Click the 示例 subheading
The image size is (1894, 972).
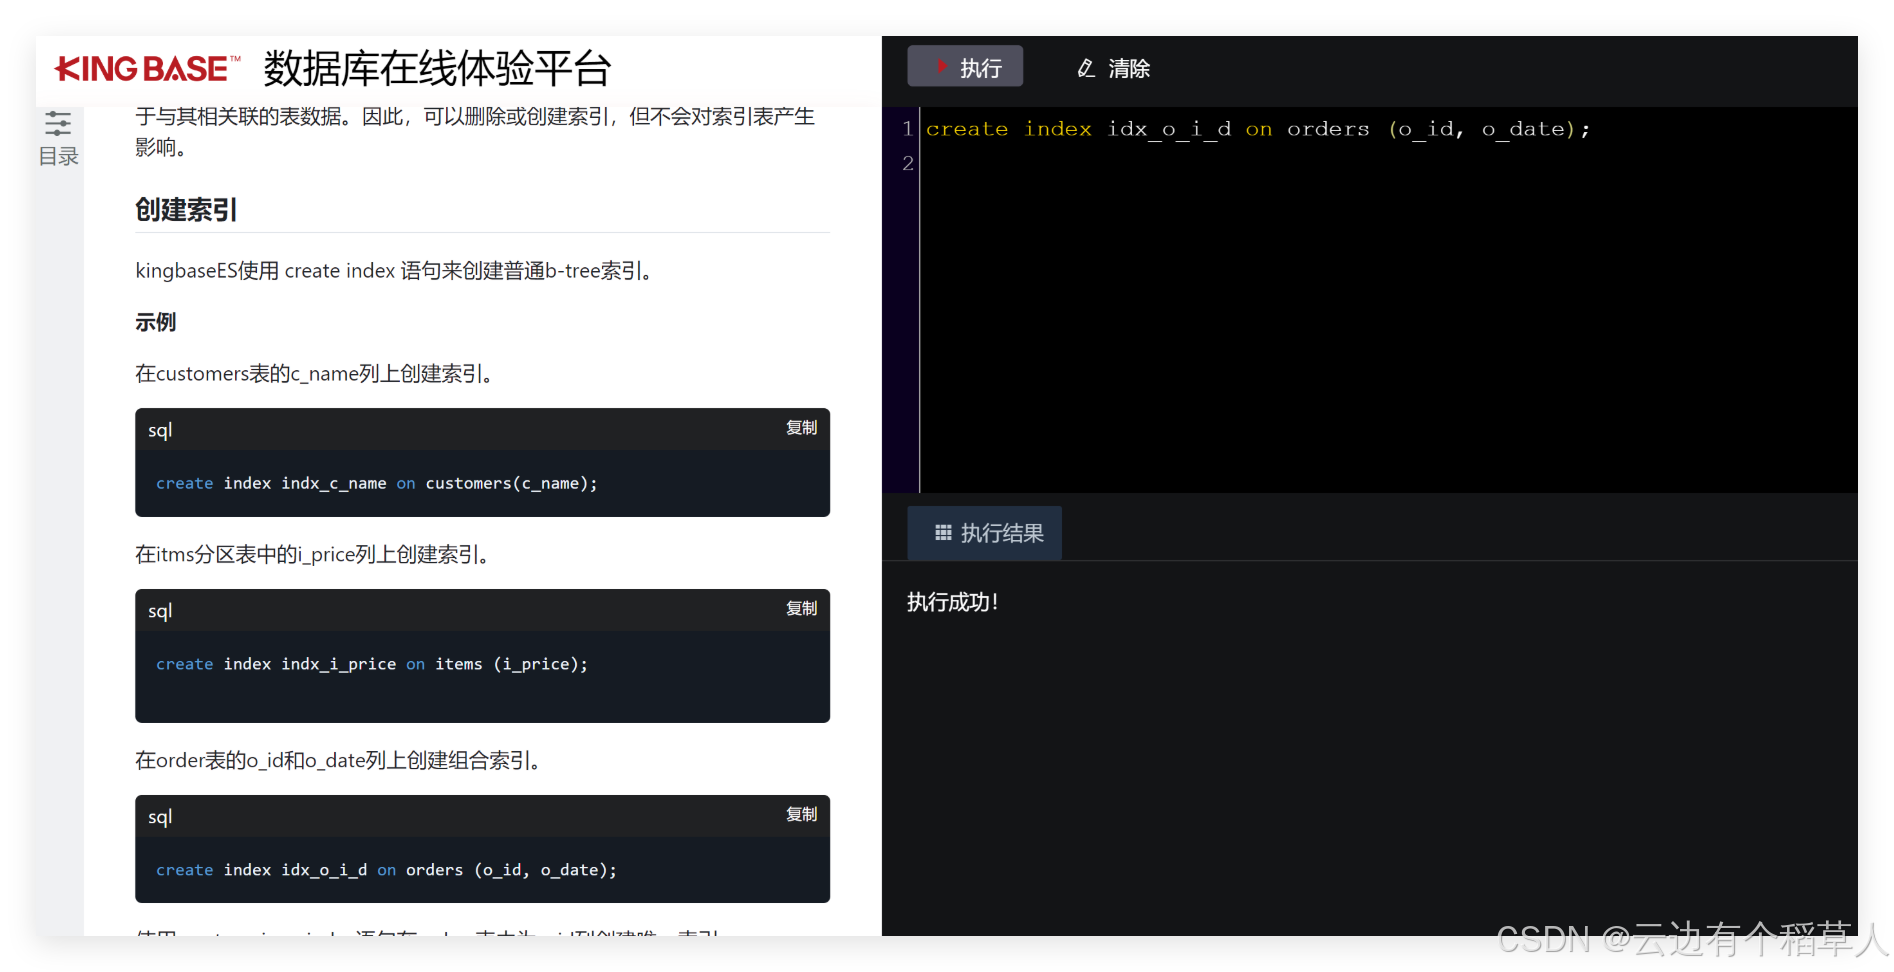click(156, 322)
